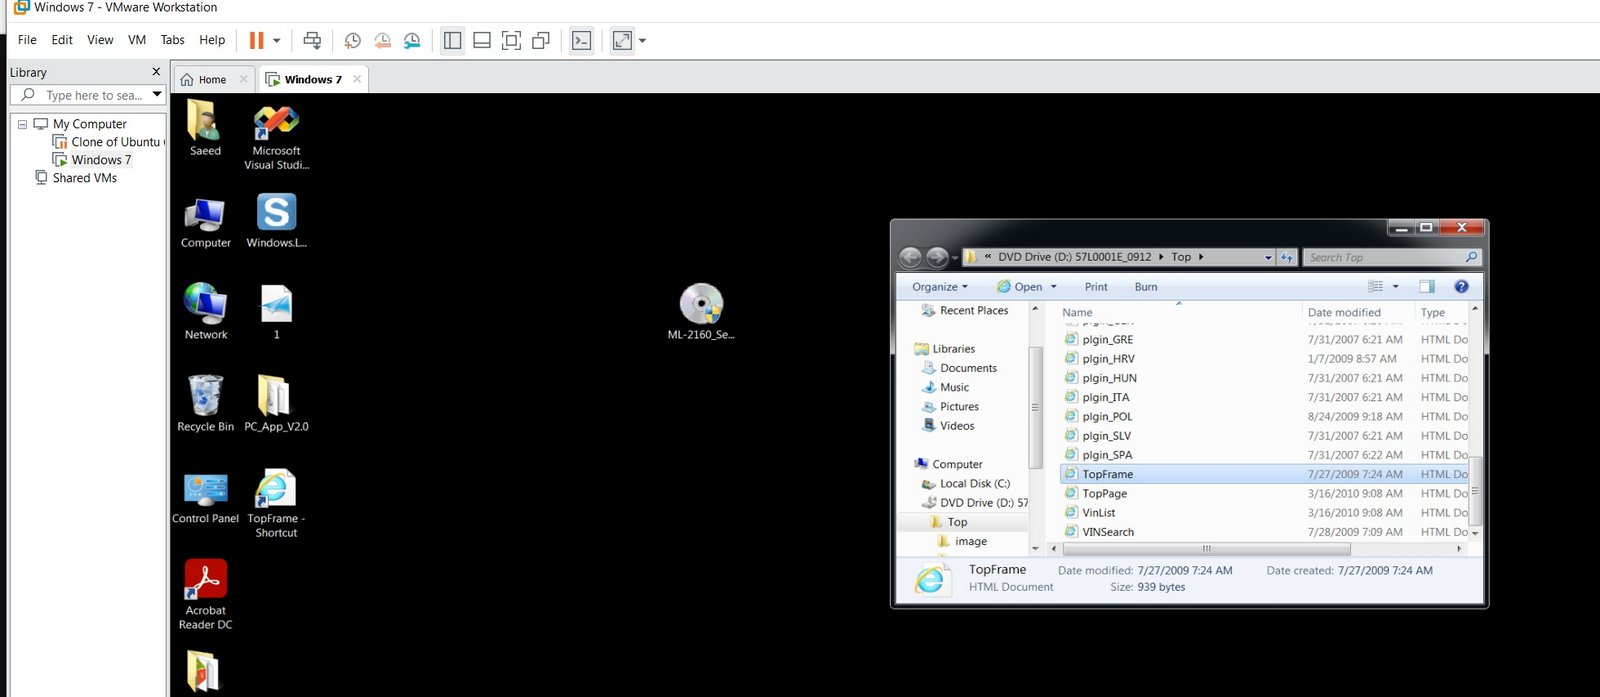
Task: Open the Organize menu in Explorer
Action: click(x=939, y=287)
